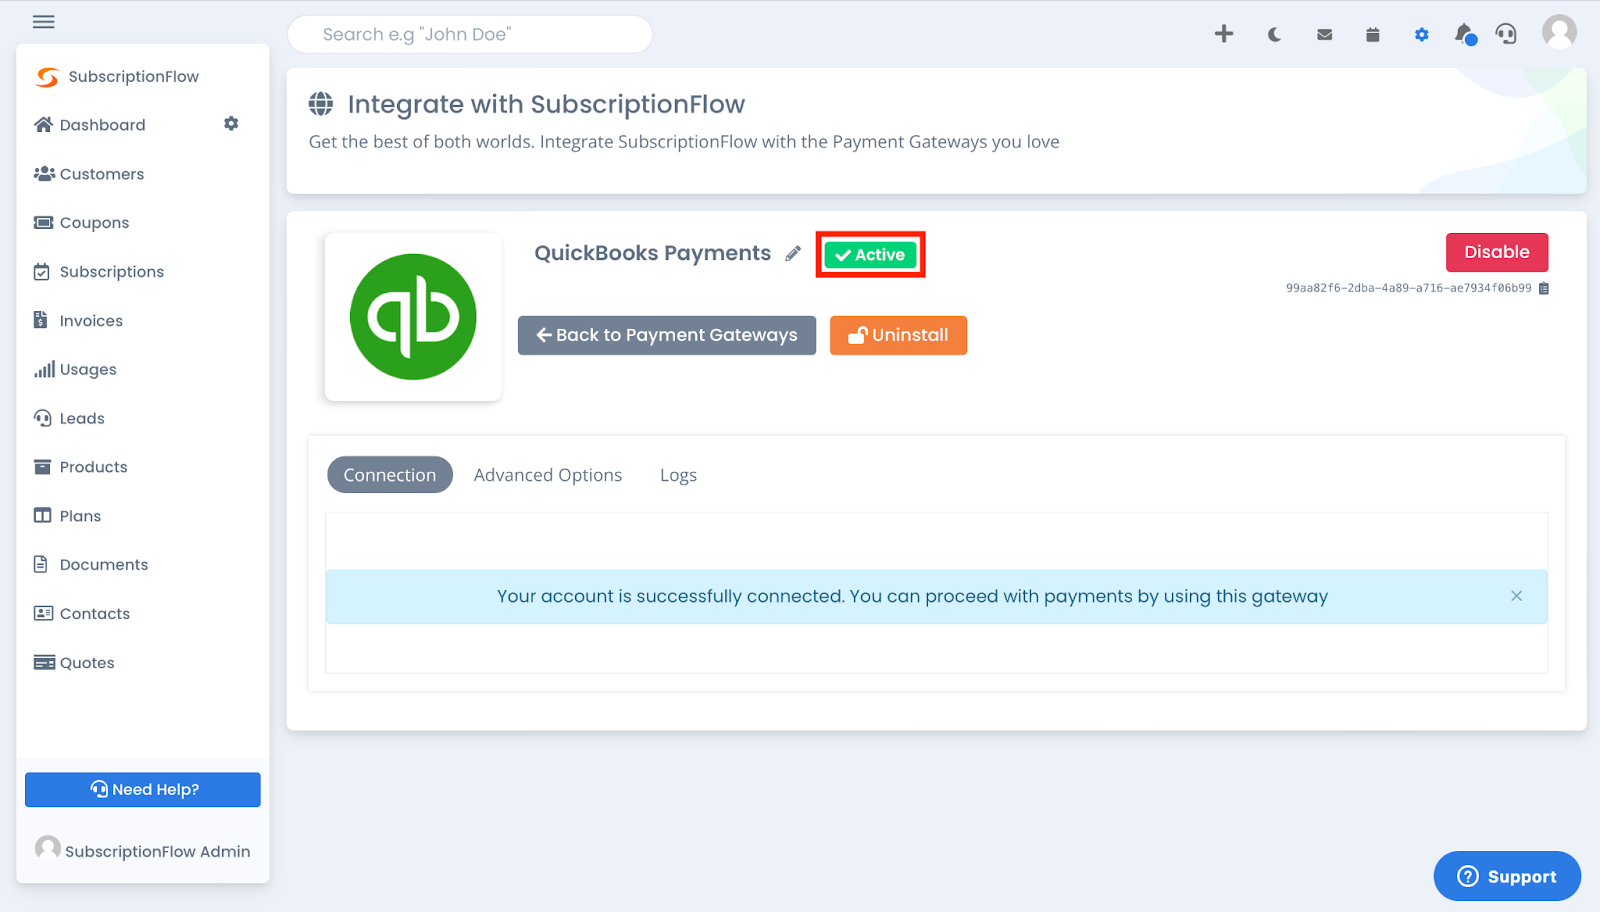
Task: Focus the search input field
Action: [x=470, y=34]
